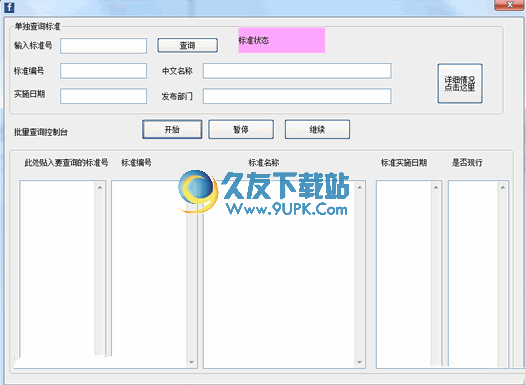Click the up arrow of 标准实施日期 list scrollbar
Image resolution: width=526 pixels, height=385 pixels.
point(436,187)
